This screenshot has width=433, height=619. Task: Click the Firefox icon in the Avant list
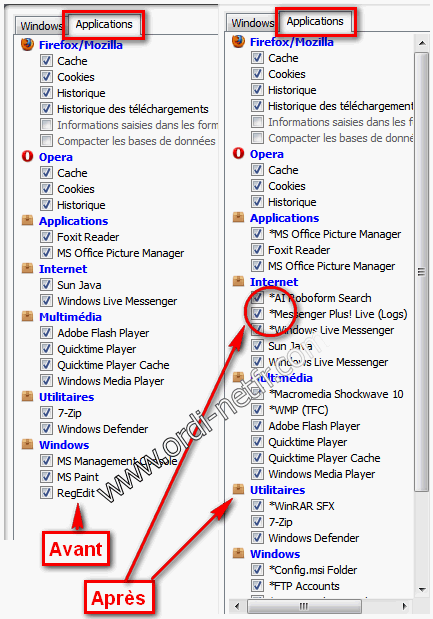[27, 45]
